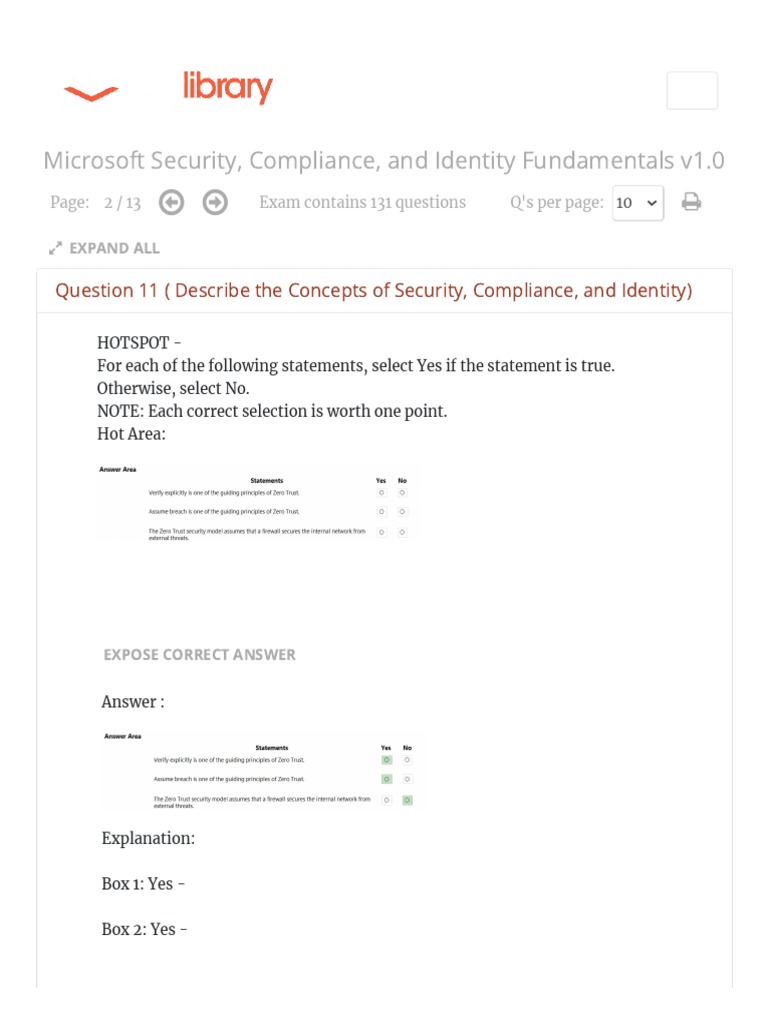Screen dimensions: 768x1024
Task: Click the answer image thumbnail
Action: click(x=260, y=770)
